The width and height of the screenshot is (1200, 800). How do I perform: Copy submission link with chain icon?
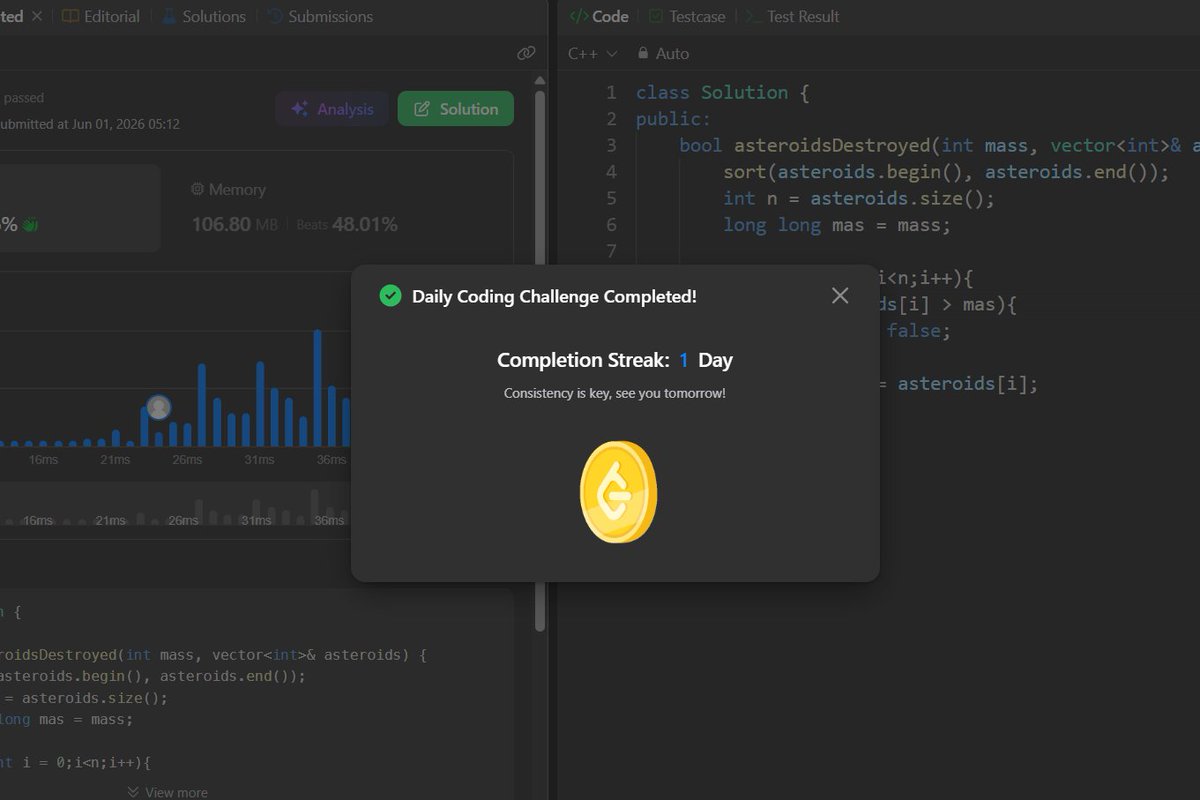click(526, 53)
